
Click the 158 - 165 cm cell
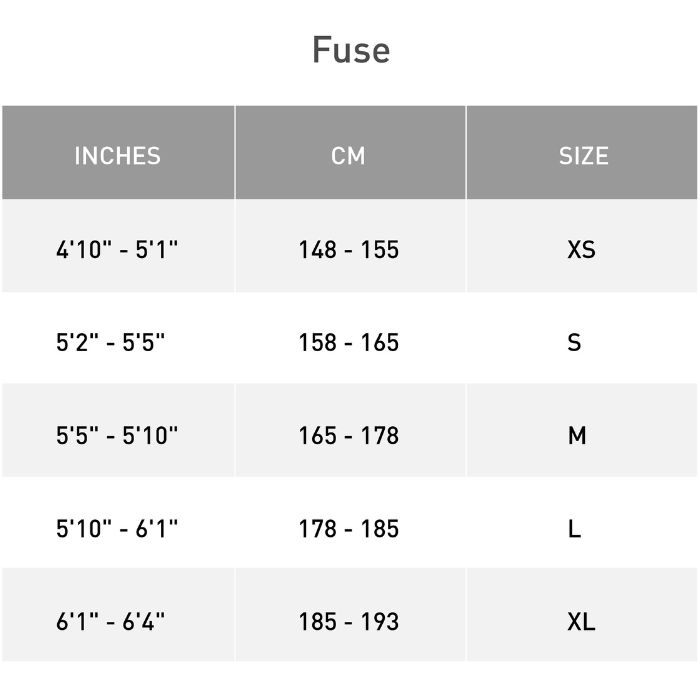[348, 342]
